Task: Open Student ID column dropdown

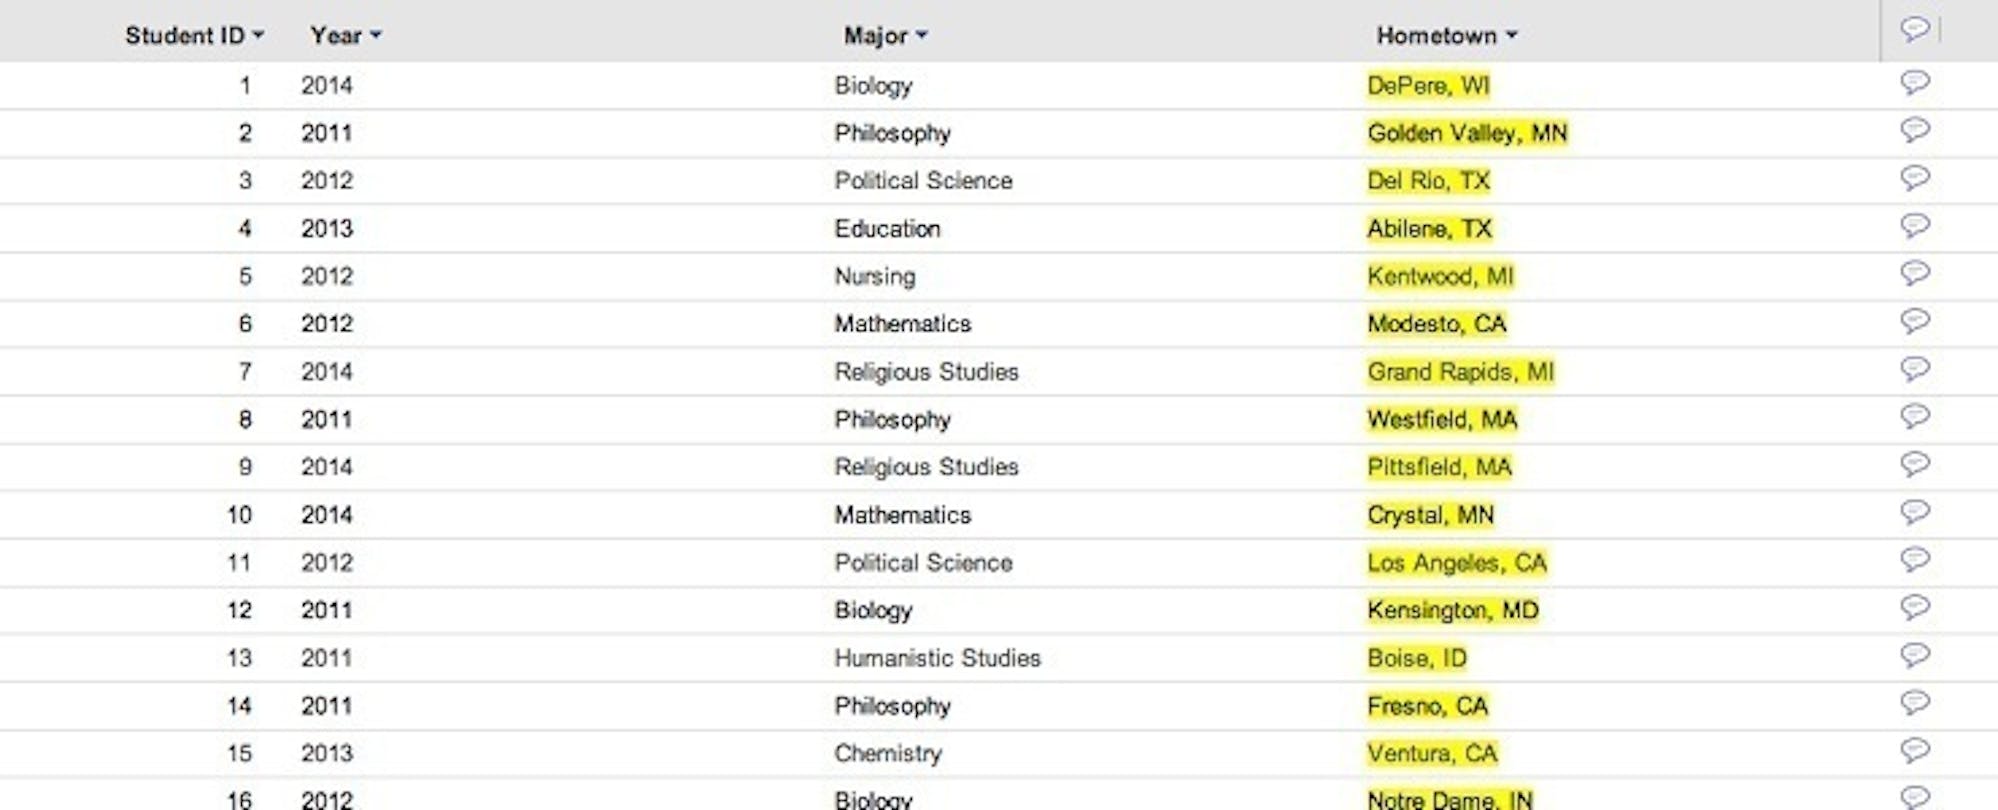Action: click(x=259, y=35)
